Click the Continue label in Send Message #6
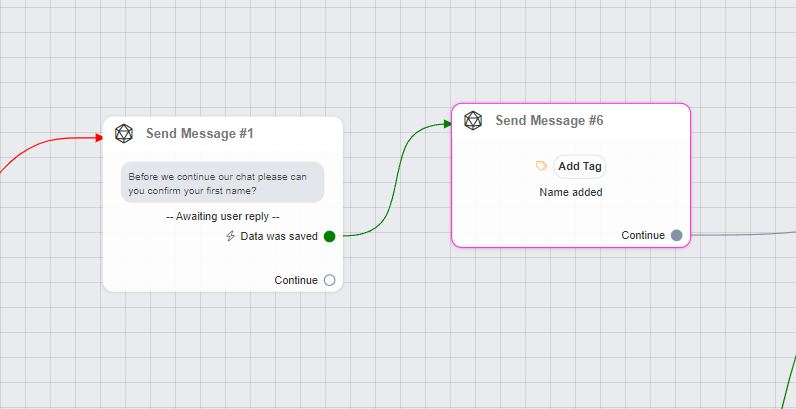This screenshot has width=796, height=409. (x=643, y=235)
